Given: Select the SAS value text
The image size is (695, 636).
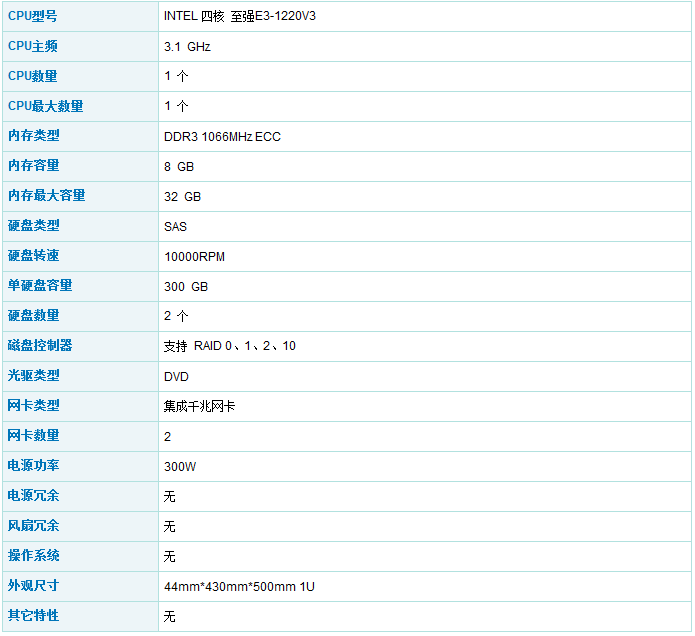Looking at the screenshot, I should [x=175, y=226].
